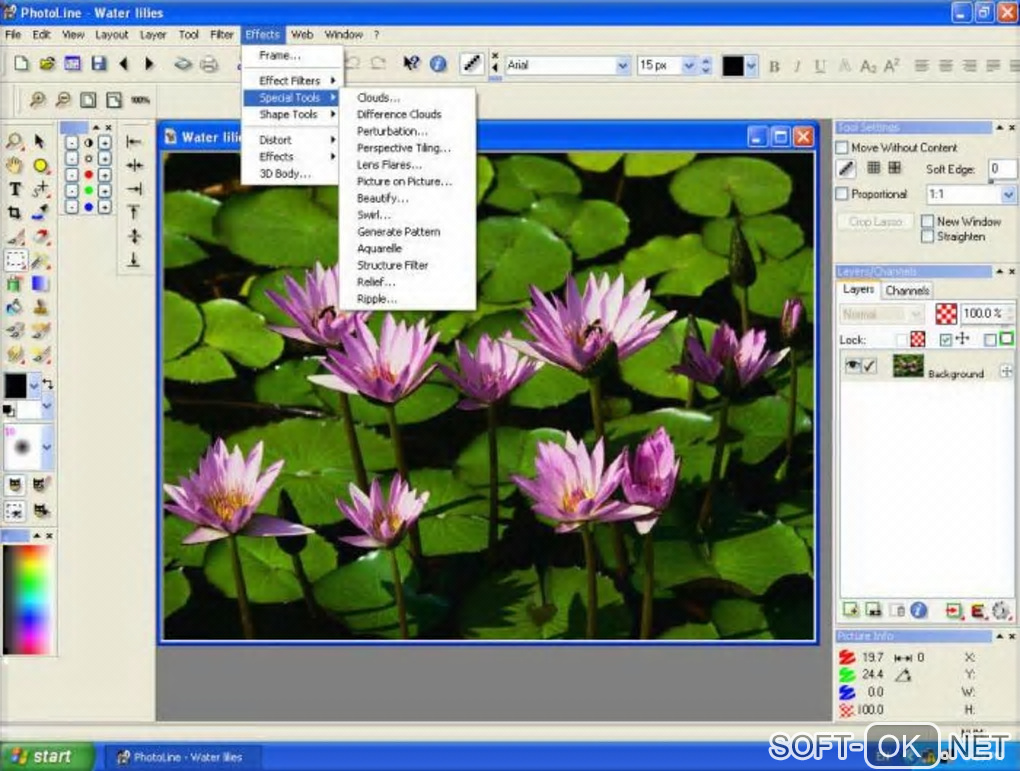Switch to the Channels tab
This screenshot has width=1020, height=771.
907,290
